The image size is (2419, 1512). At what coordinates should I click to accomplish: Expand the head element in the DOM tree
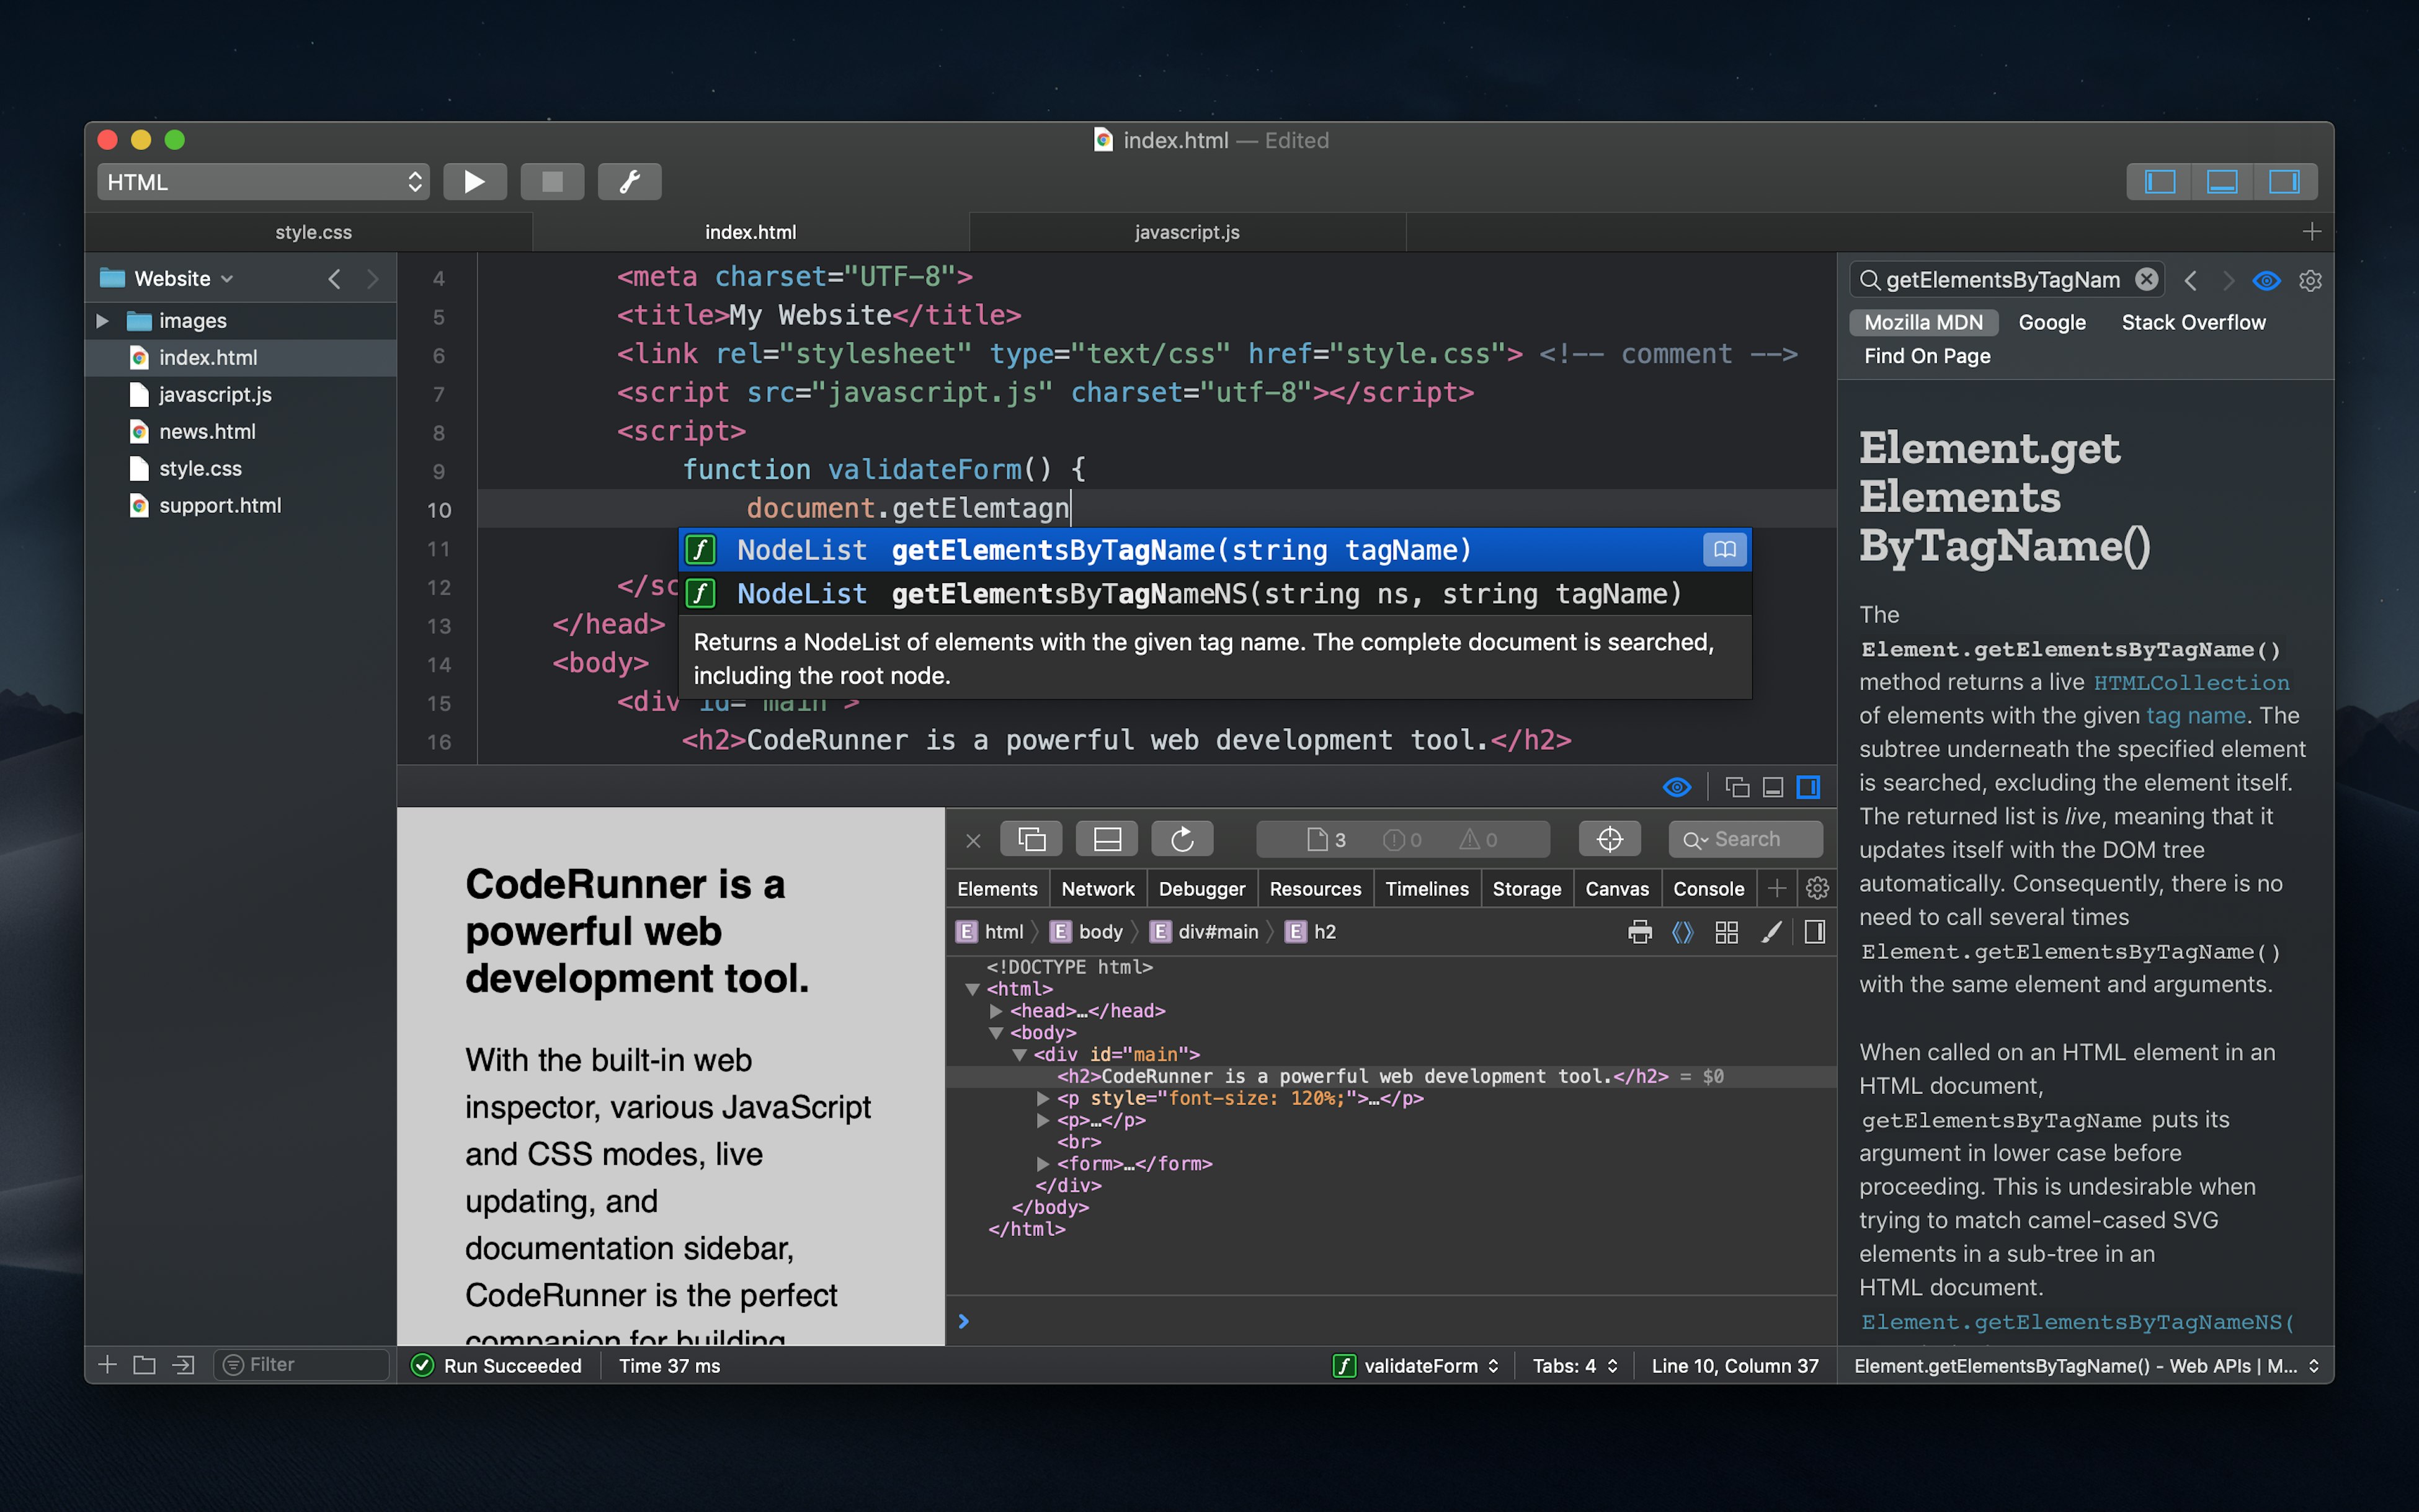(996, 1011)
